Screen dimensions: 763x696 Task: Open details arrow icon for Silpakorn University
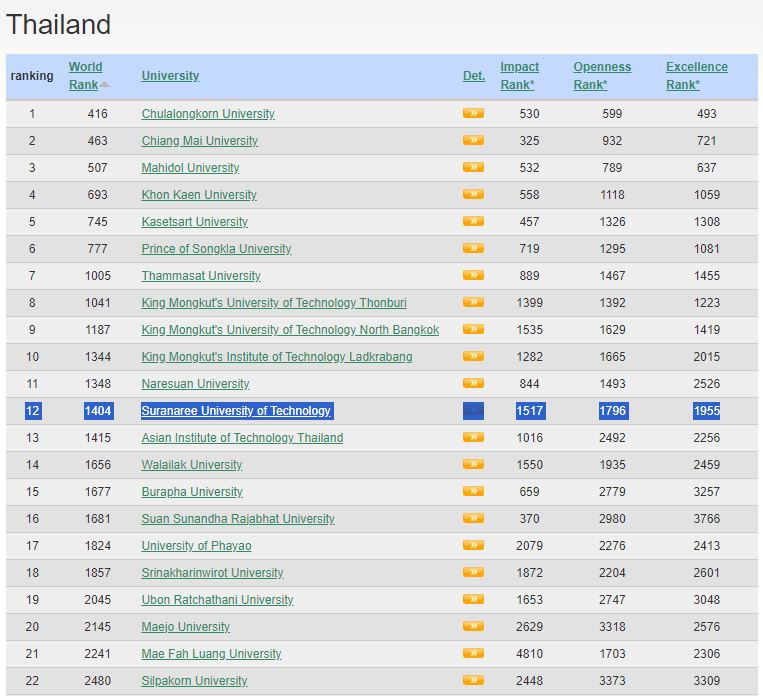point(473,680)
